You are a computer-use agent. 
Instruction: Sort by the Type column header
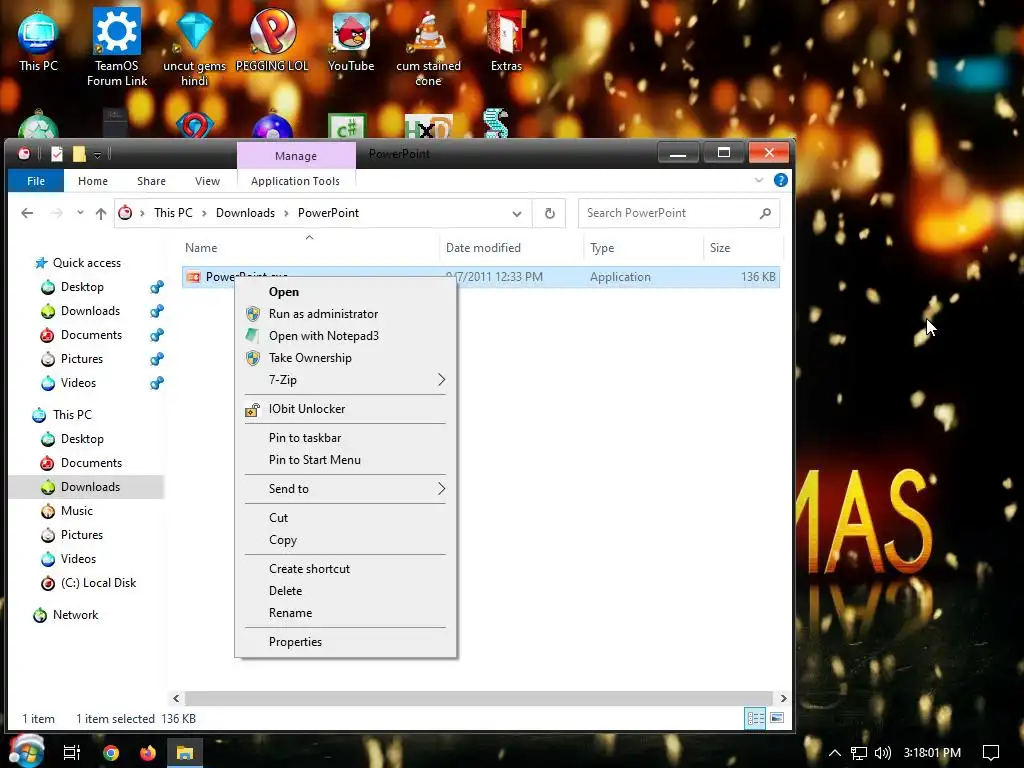pos(643,248)
